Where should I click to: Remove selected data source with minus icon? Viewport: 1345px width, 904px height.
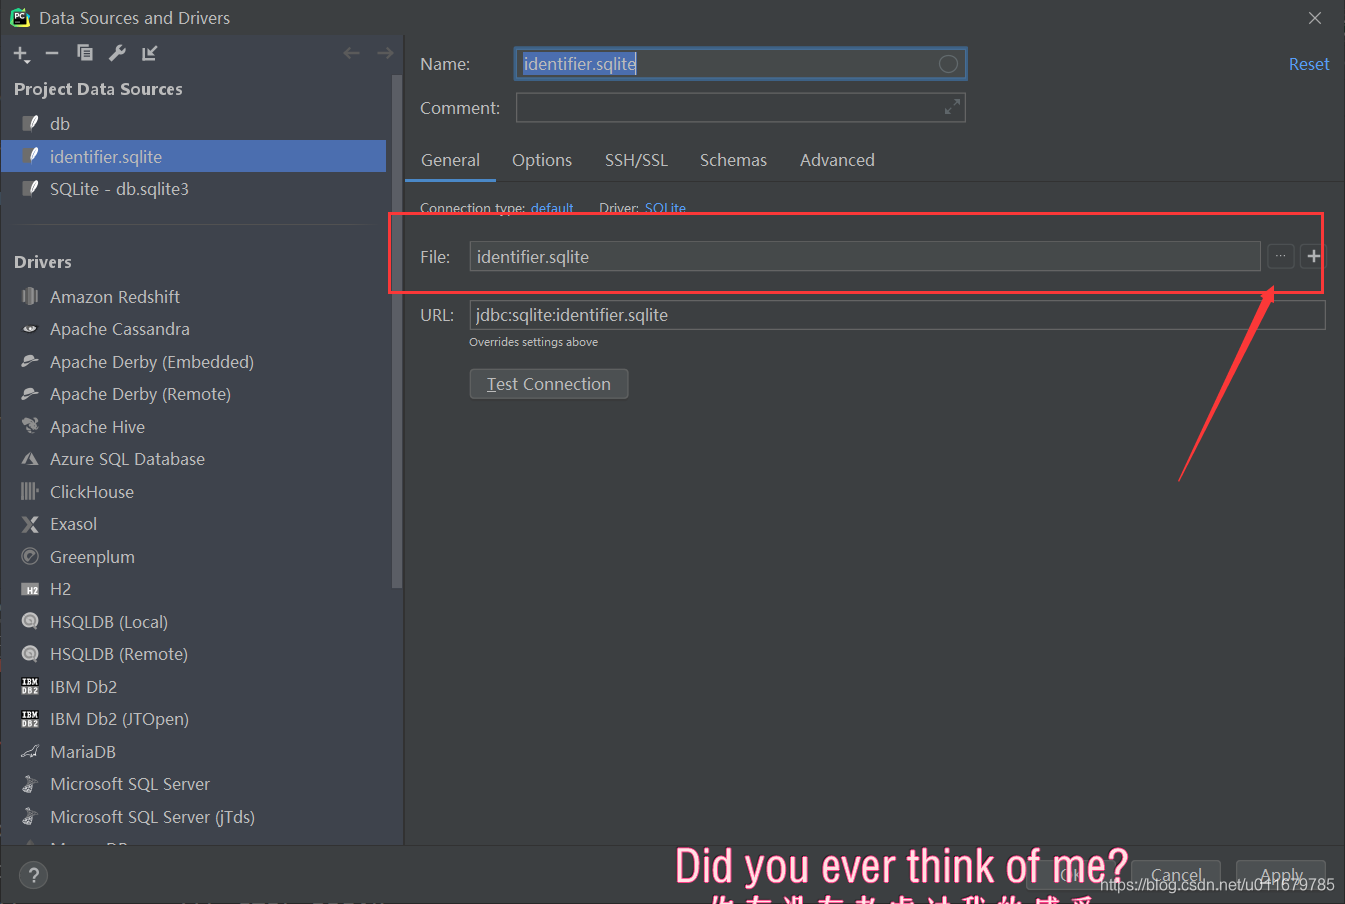pyautogui.click(x=52, y=53)
